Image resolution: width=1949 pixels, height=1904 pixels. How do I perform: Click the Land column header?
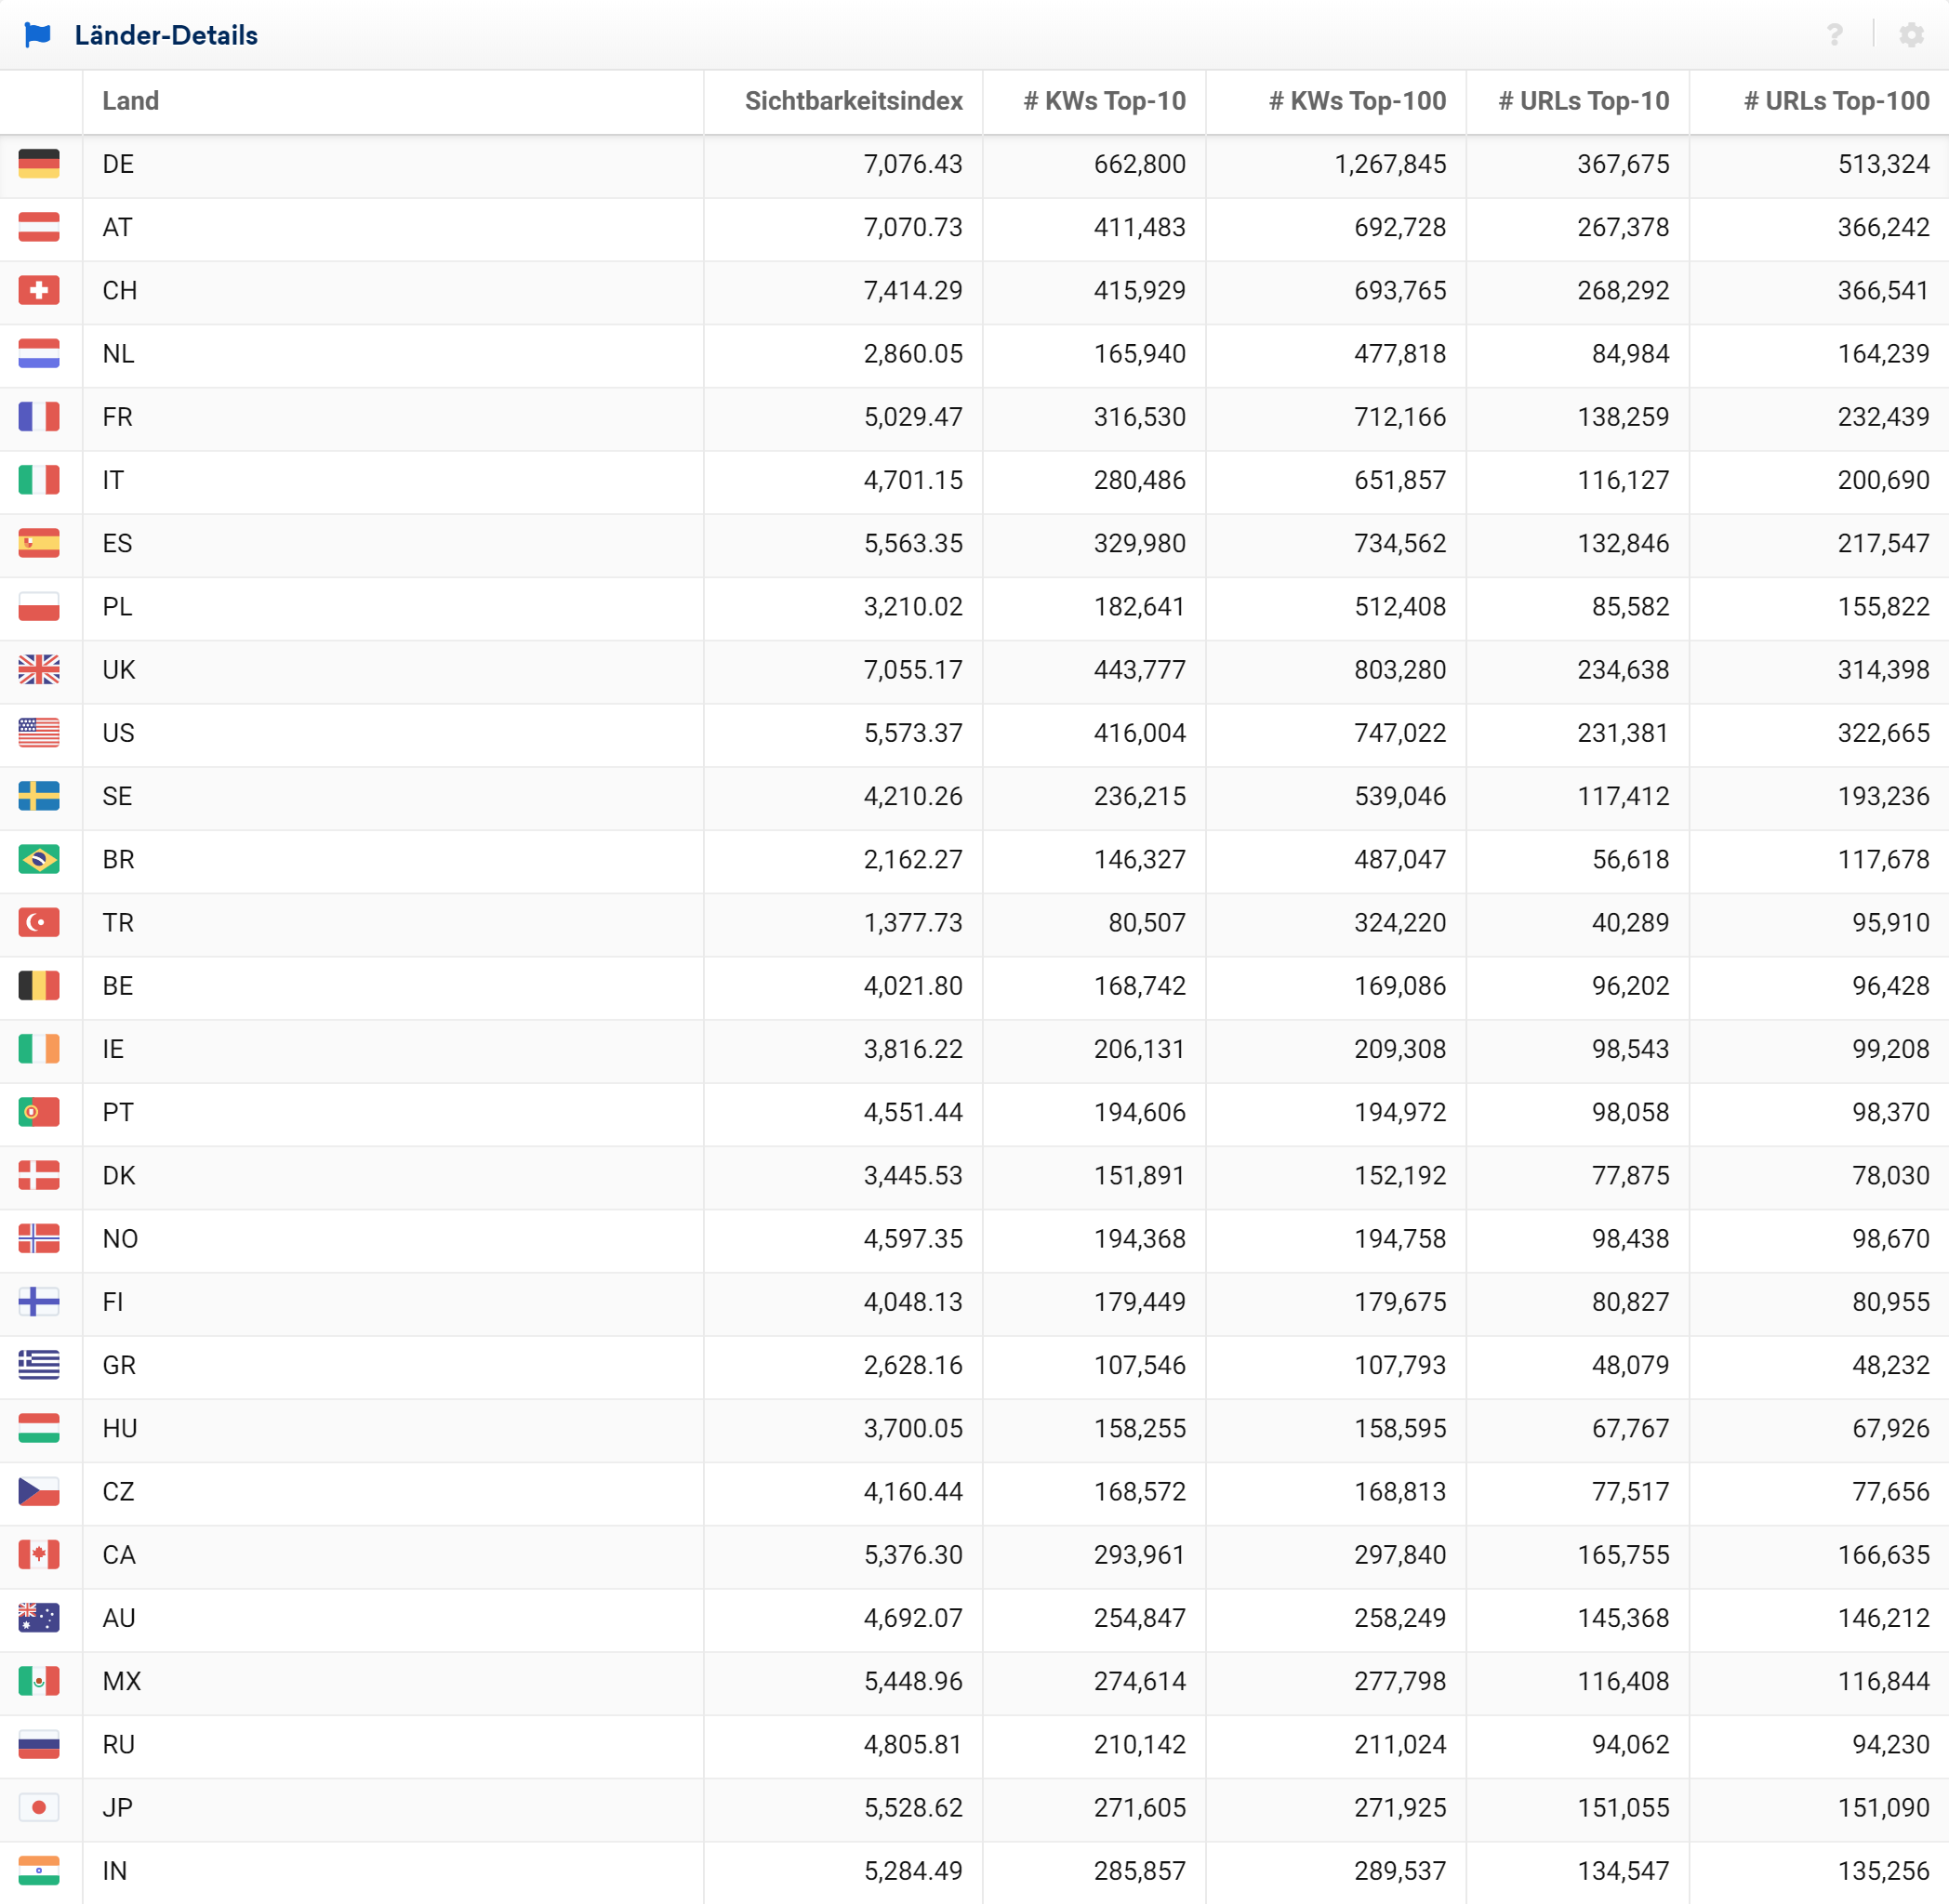tap(131, 101)
